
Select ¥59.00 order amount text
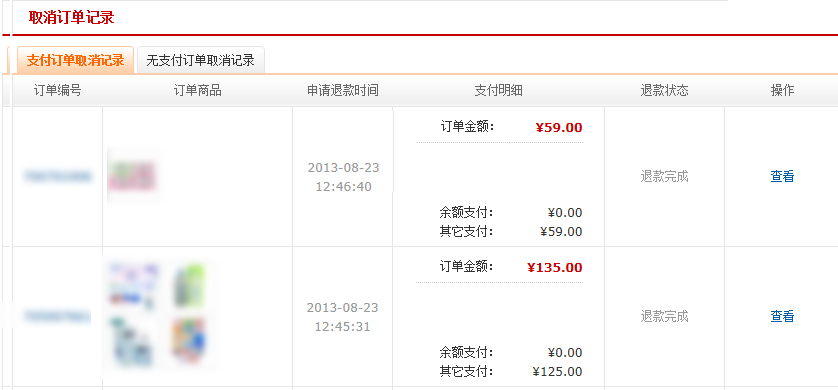point(558,128)
